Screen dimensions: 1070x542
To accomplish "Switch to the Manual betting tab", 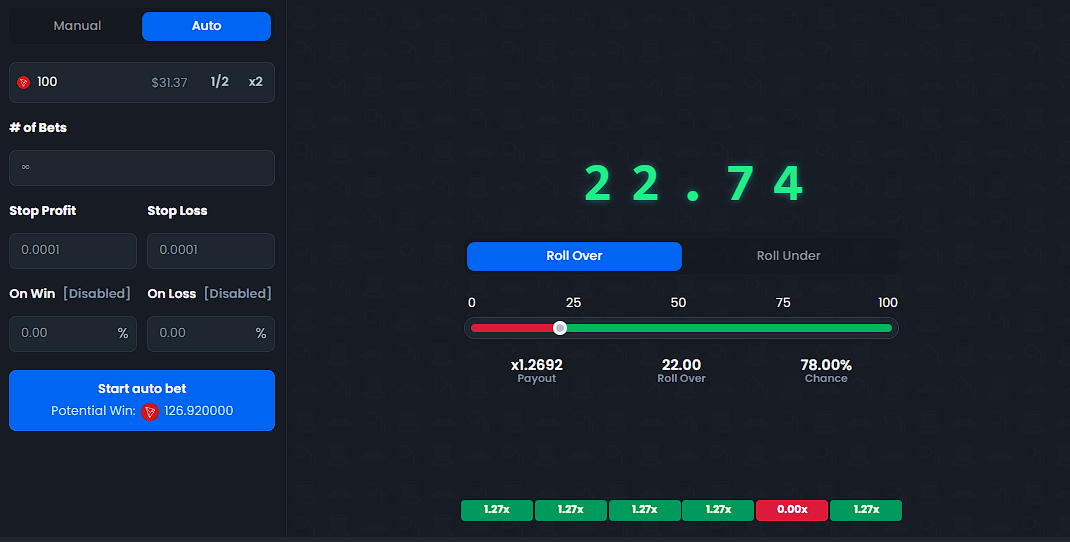I will (x=77, y=26).
